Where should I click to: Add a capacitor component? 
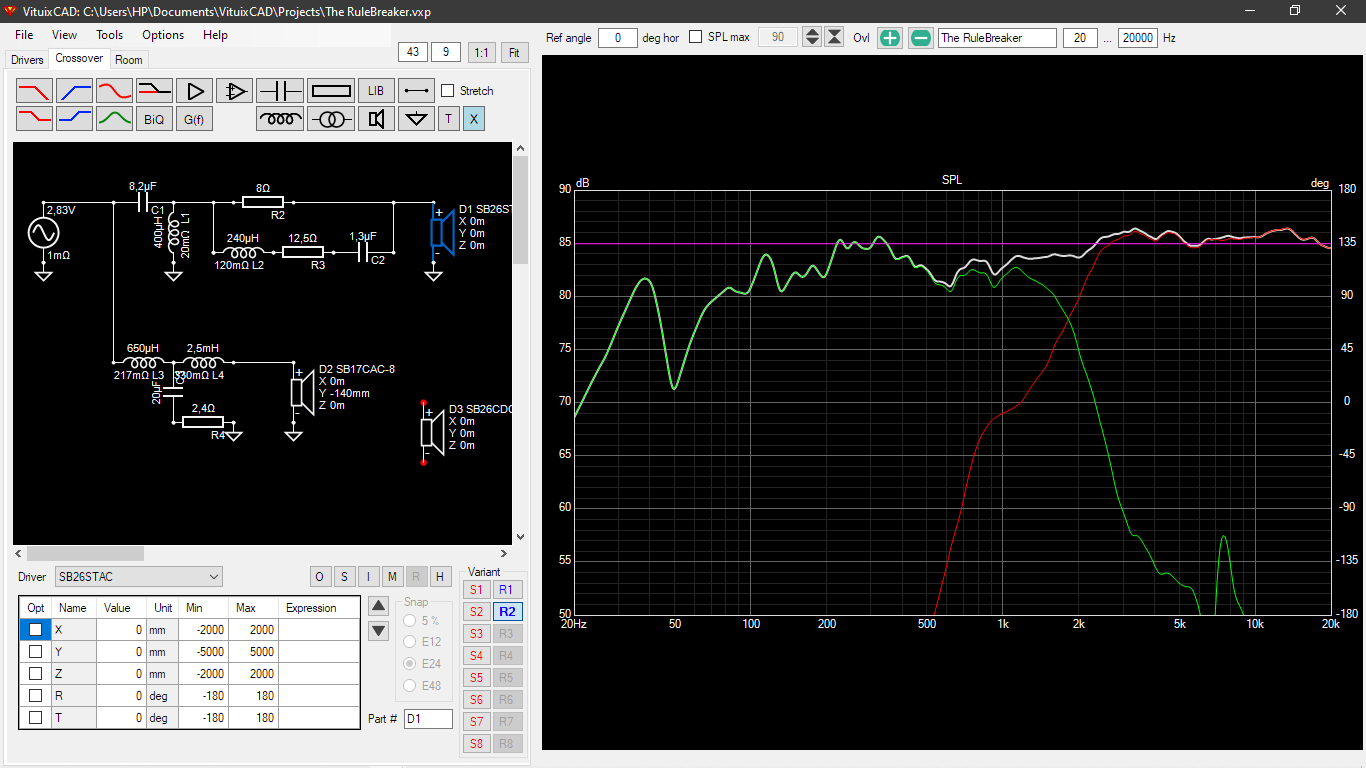280,91
